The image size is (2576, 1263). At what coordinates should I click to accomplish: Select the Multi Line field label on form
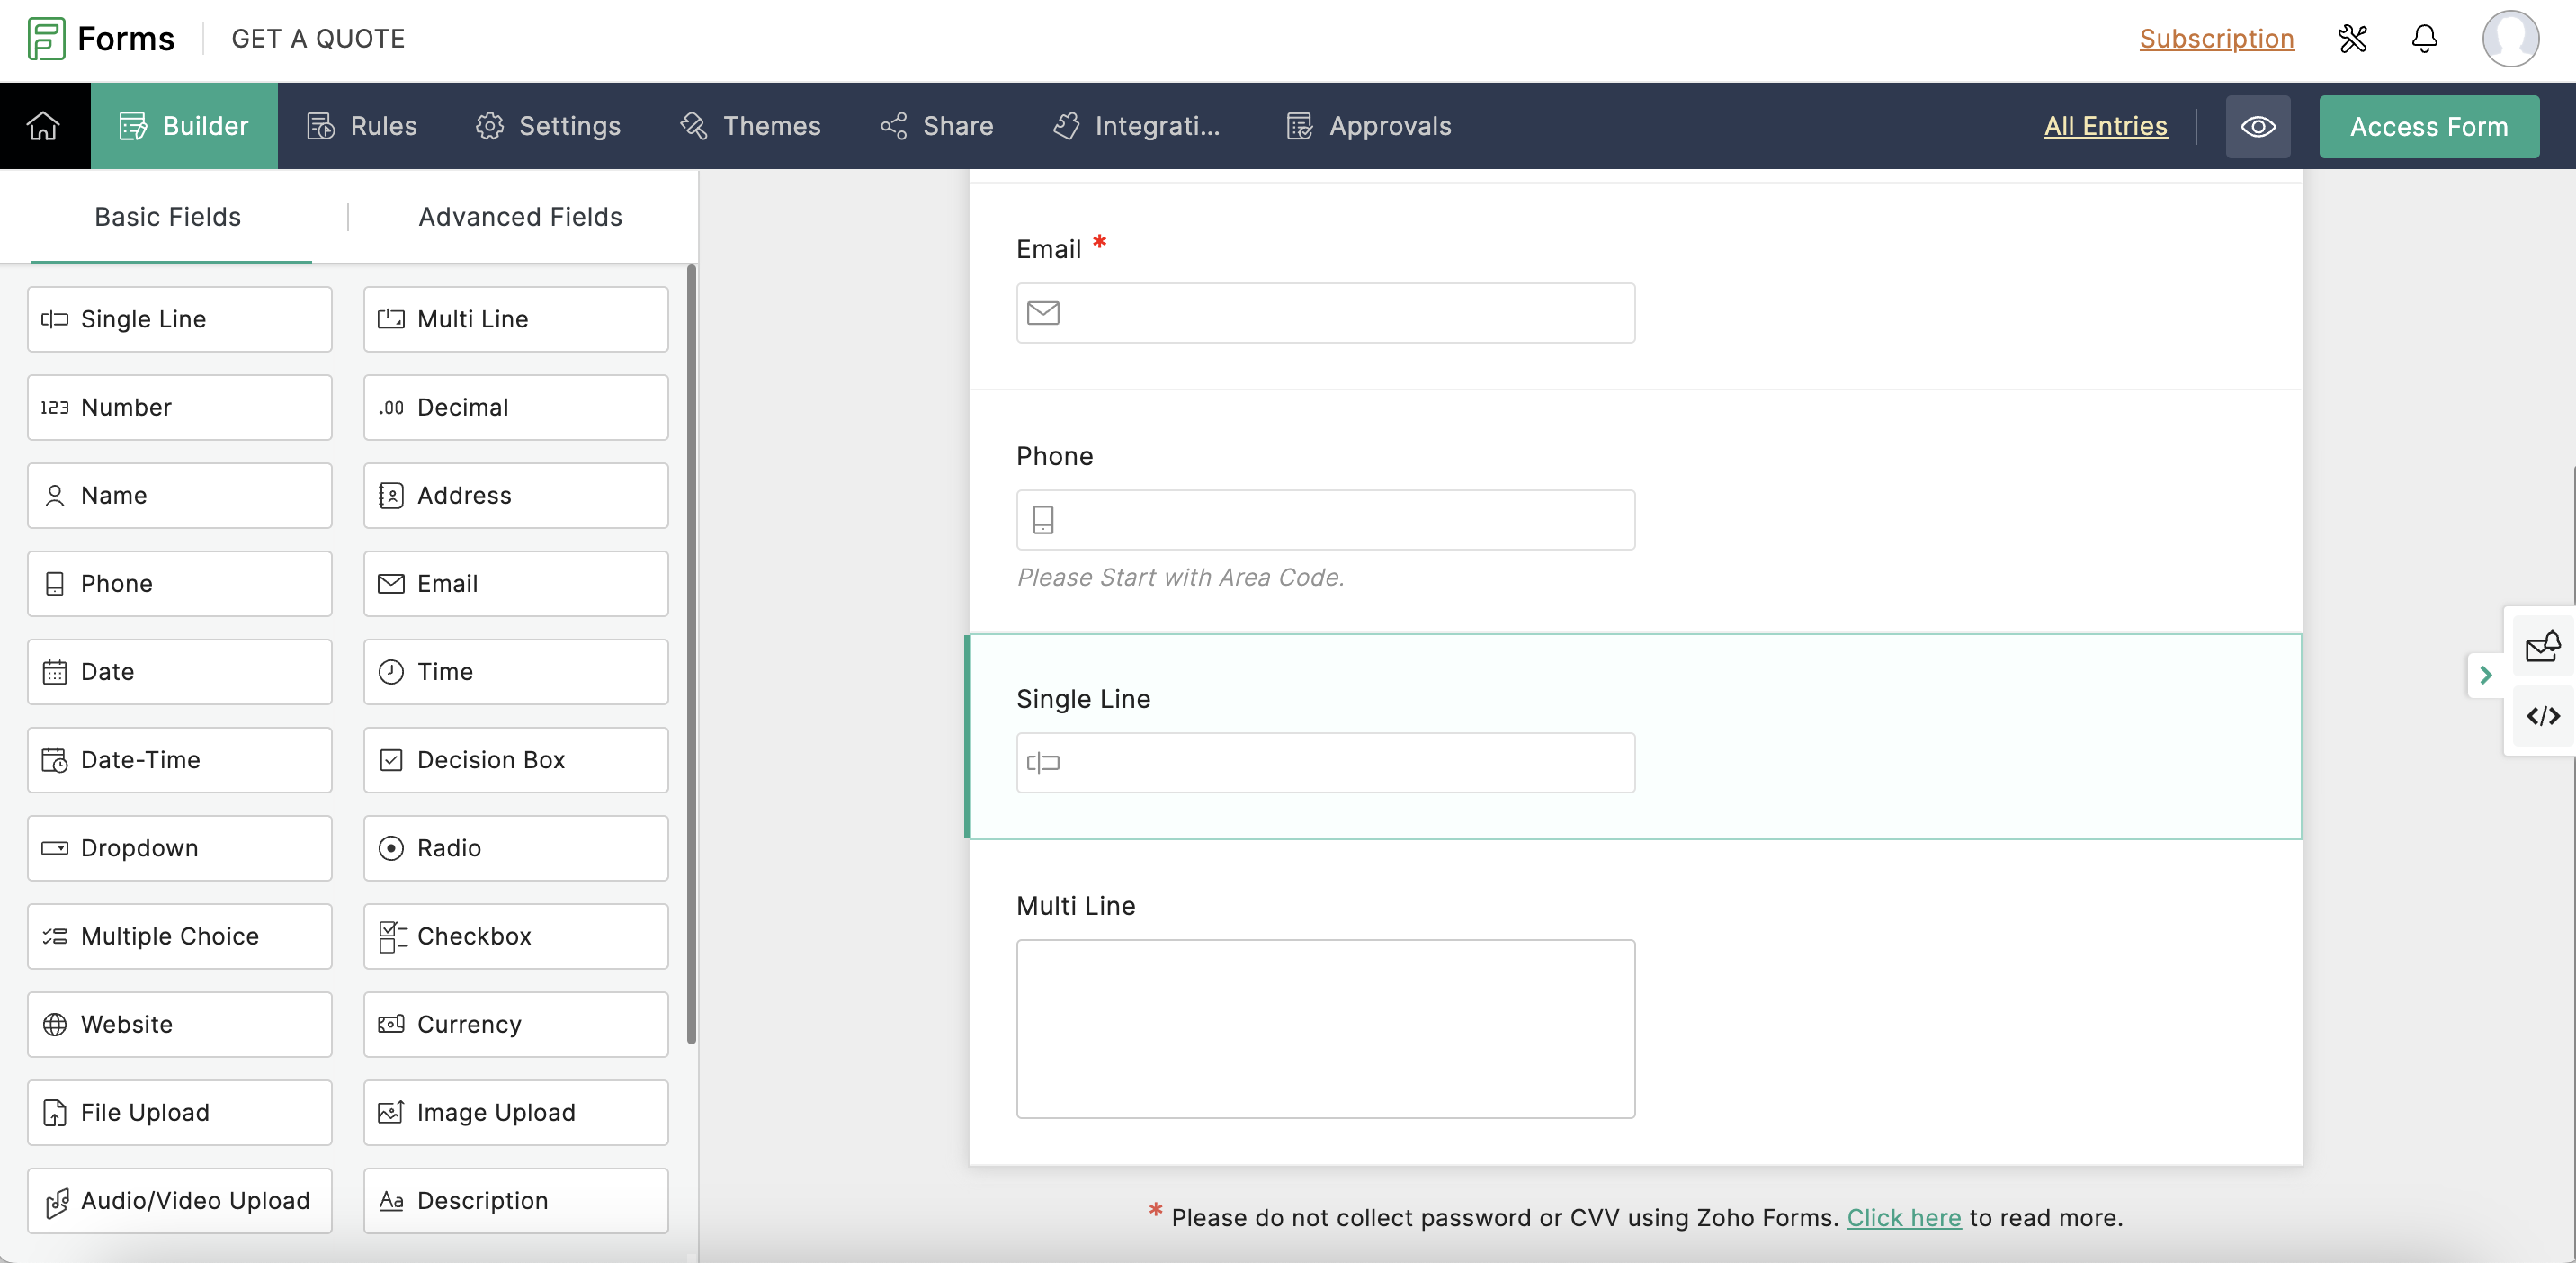[1076, 906]
